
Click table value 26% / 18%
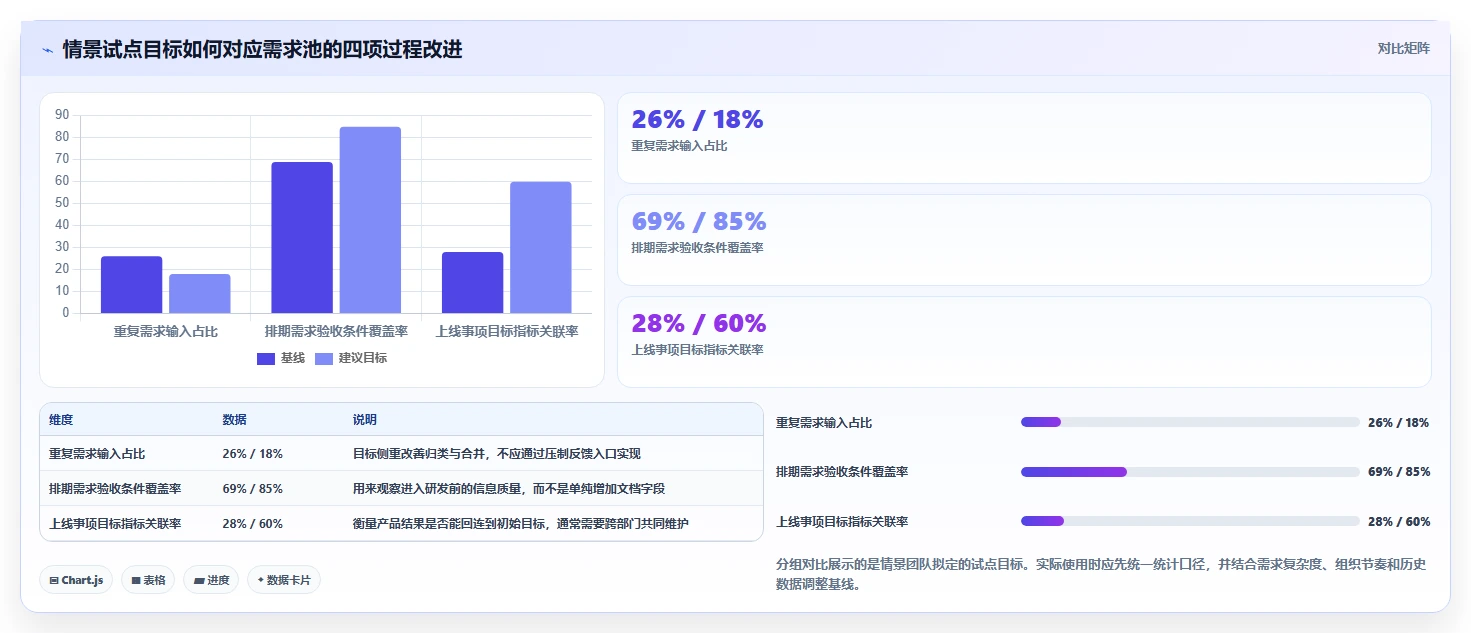click(252, 454)
